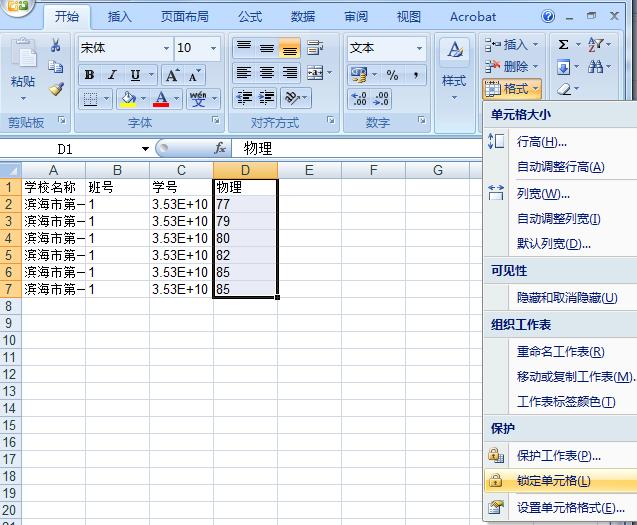Switch to the 插入 ribbon tab
The height and width of the screenshot is (525, 637).
pos(119,17)
